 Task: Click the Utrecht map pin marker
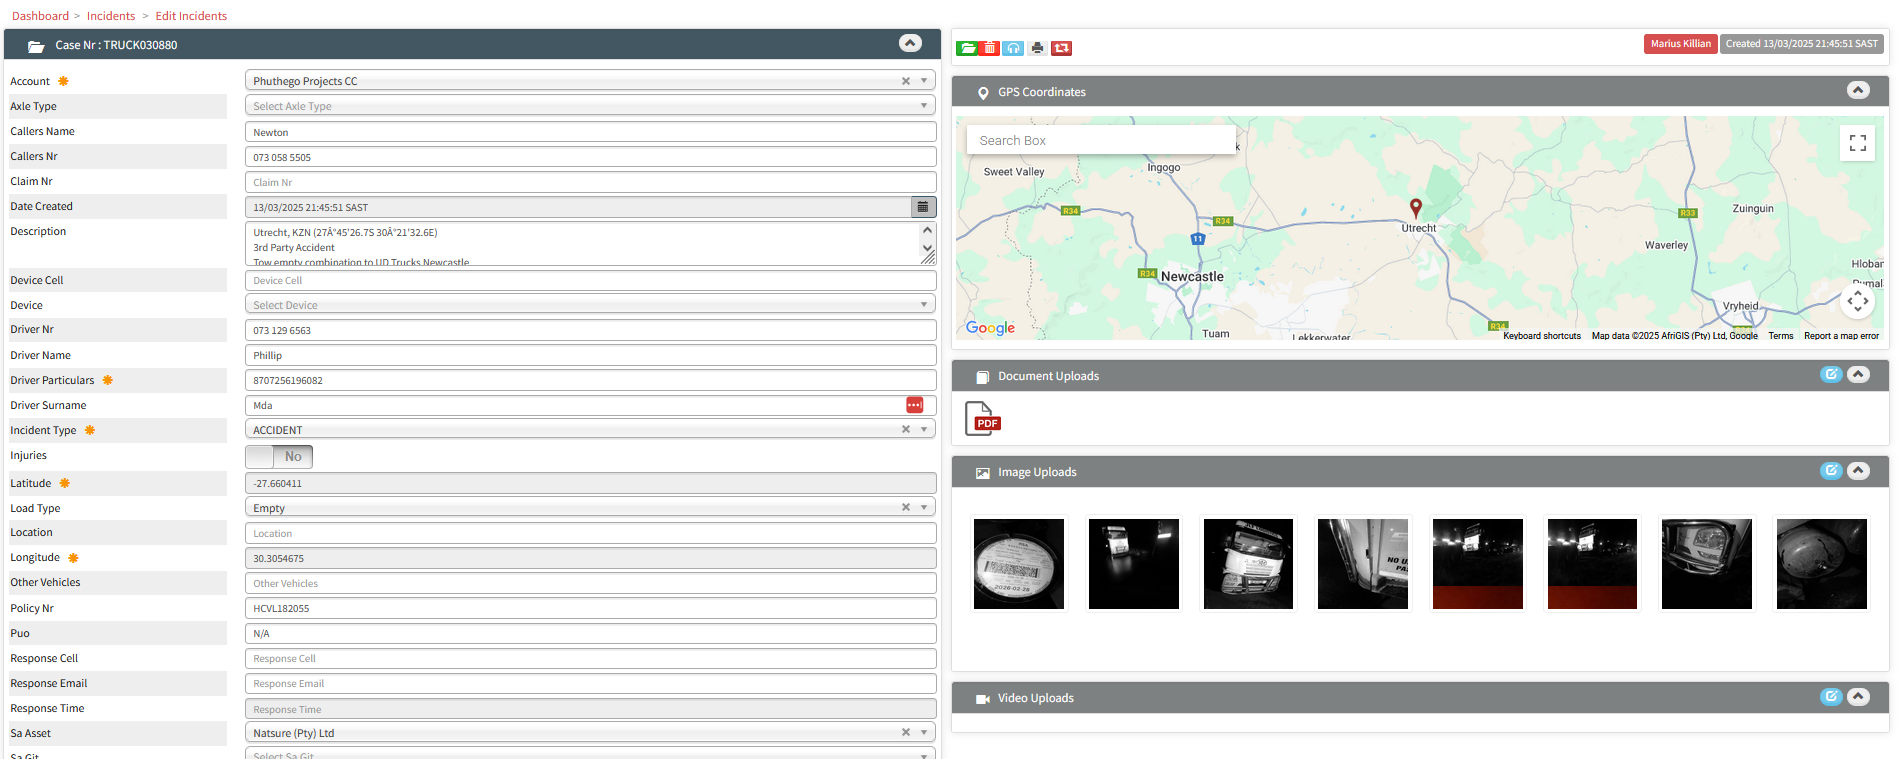(1415, 208)
